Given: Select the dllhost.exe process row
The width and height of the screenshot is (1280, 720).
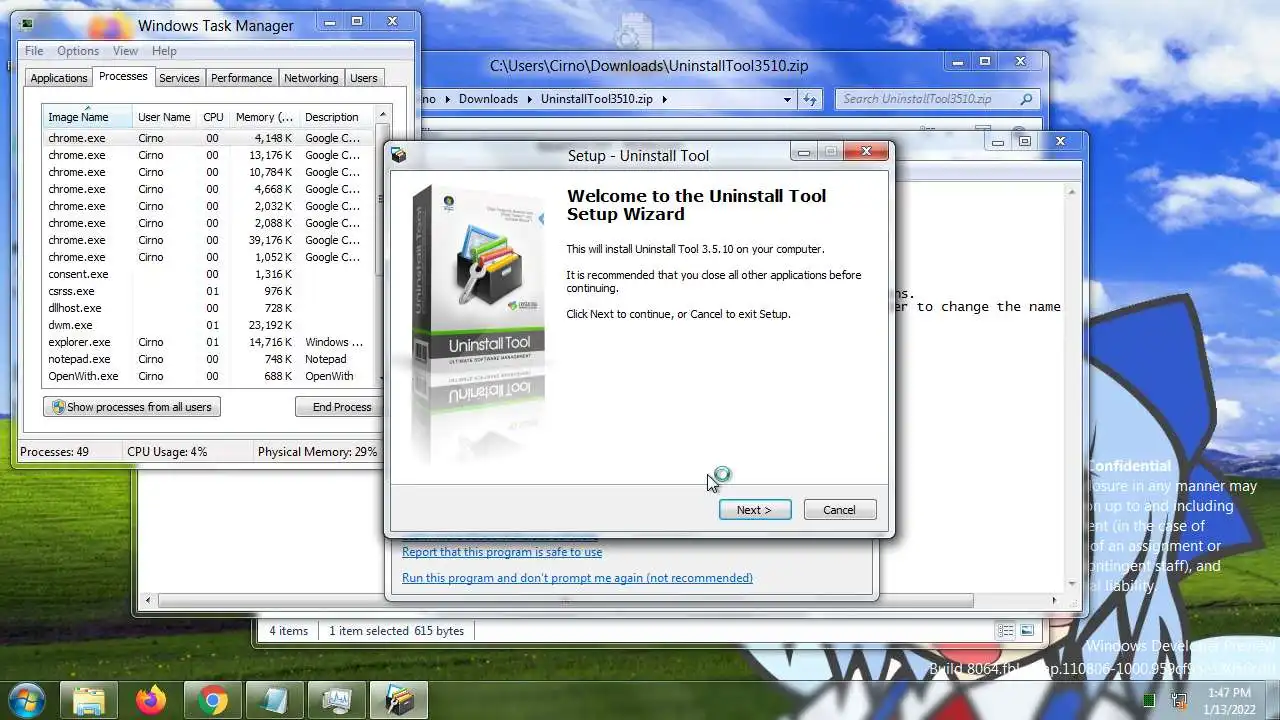Looking at the screenshot, I should pos(208,308).
